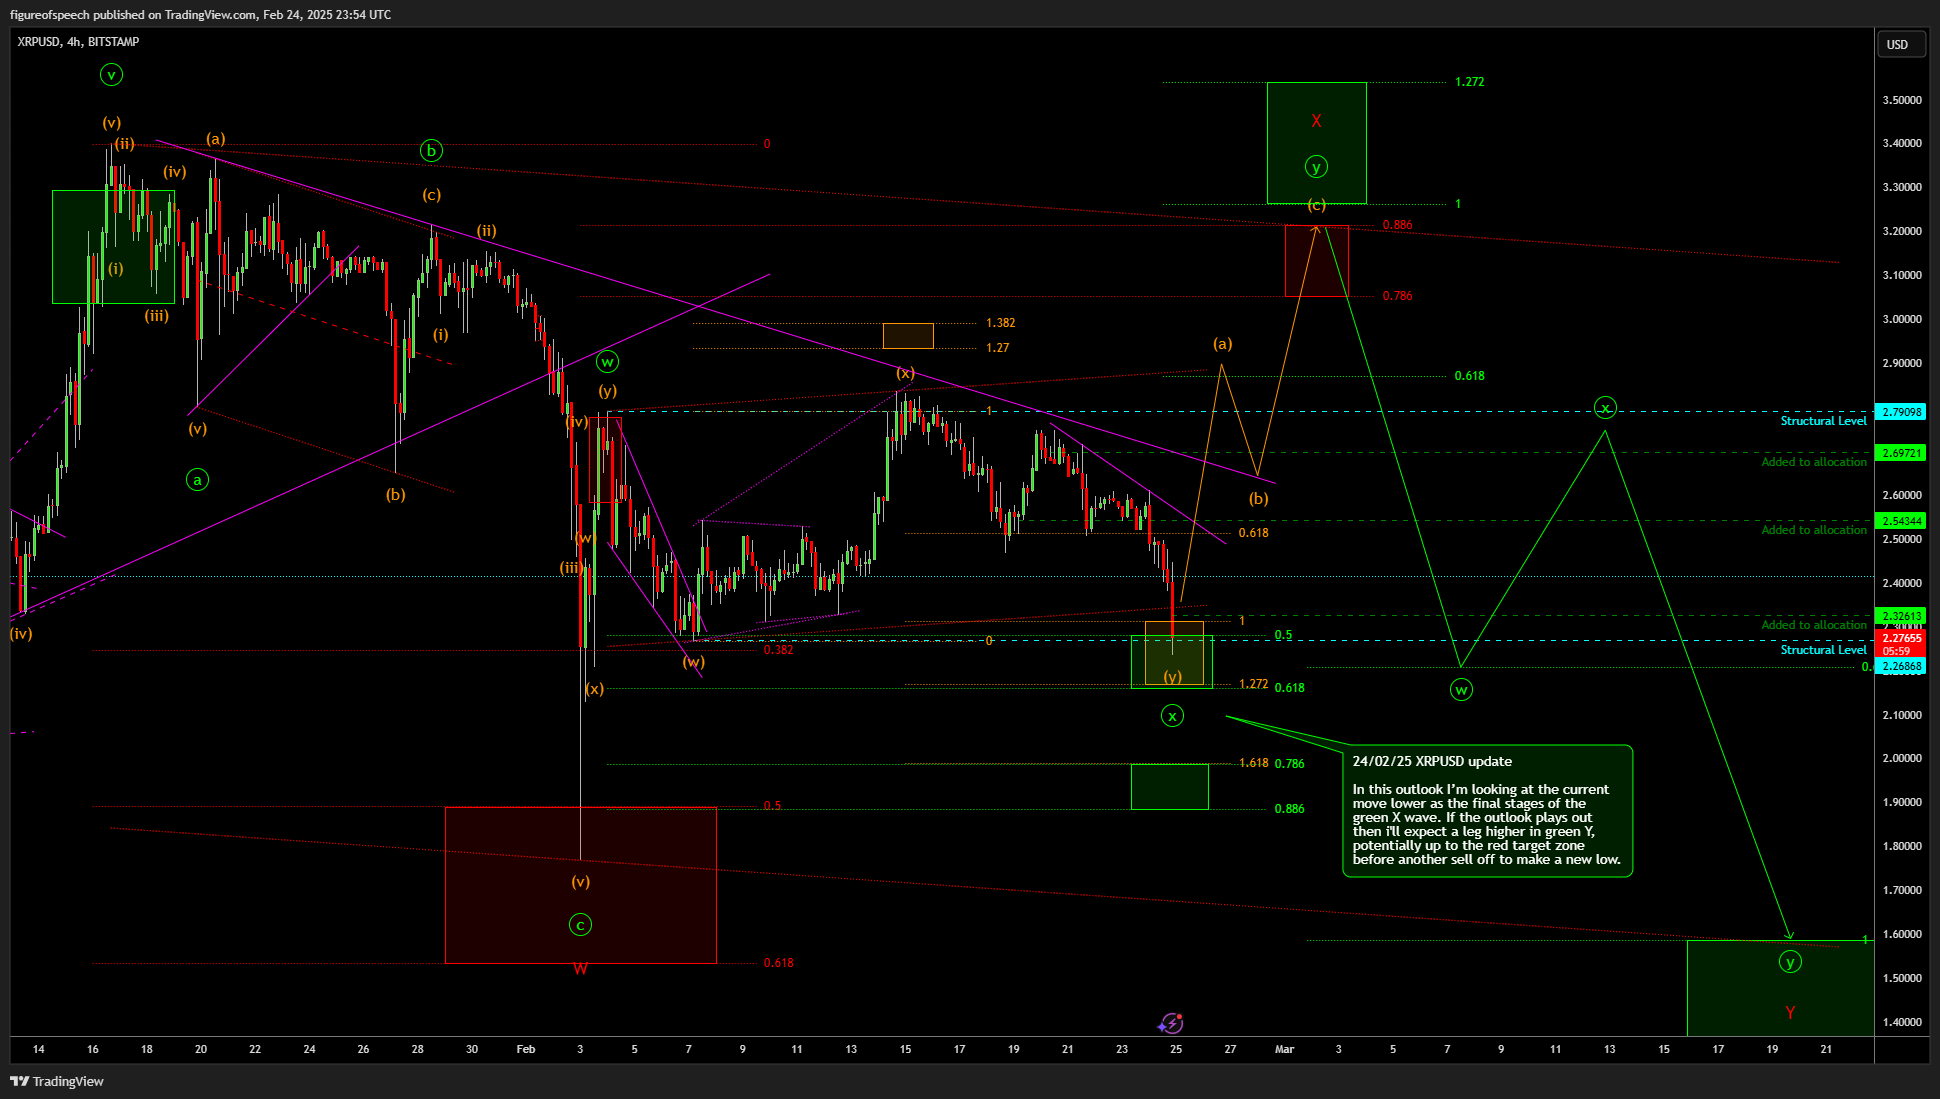The image size is (1940, 1099).
Task: Click the purple lightning event icon on the time axis
Action: coord(1170,1023)
